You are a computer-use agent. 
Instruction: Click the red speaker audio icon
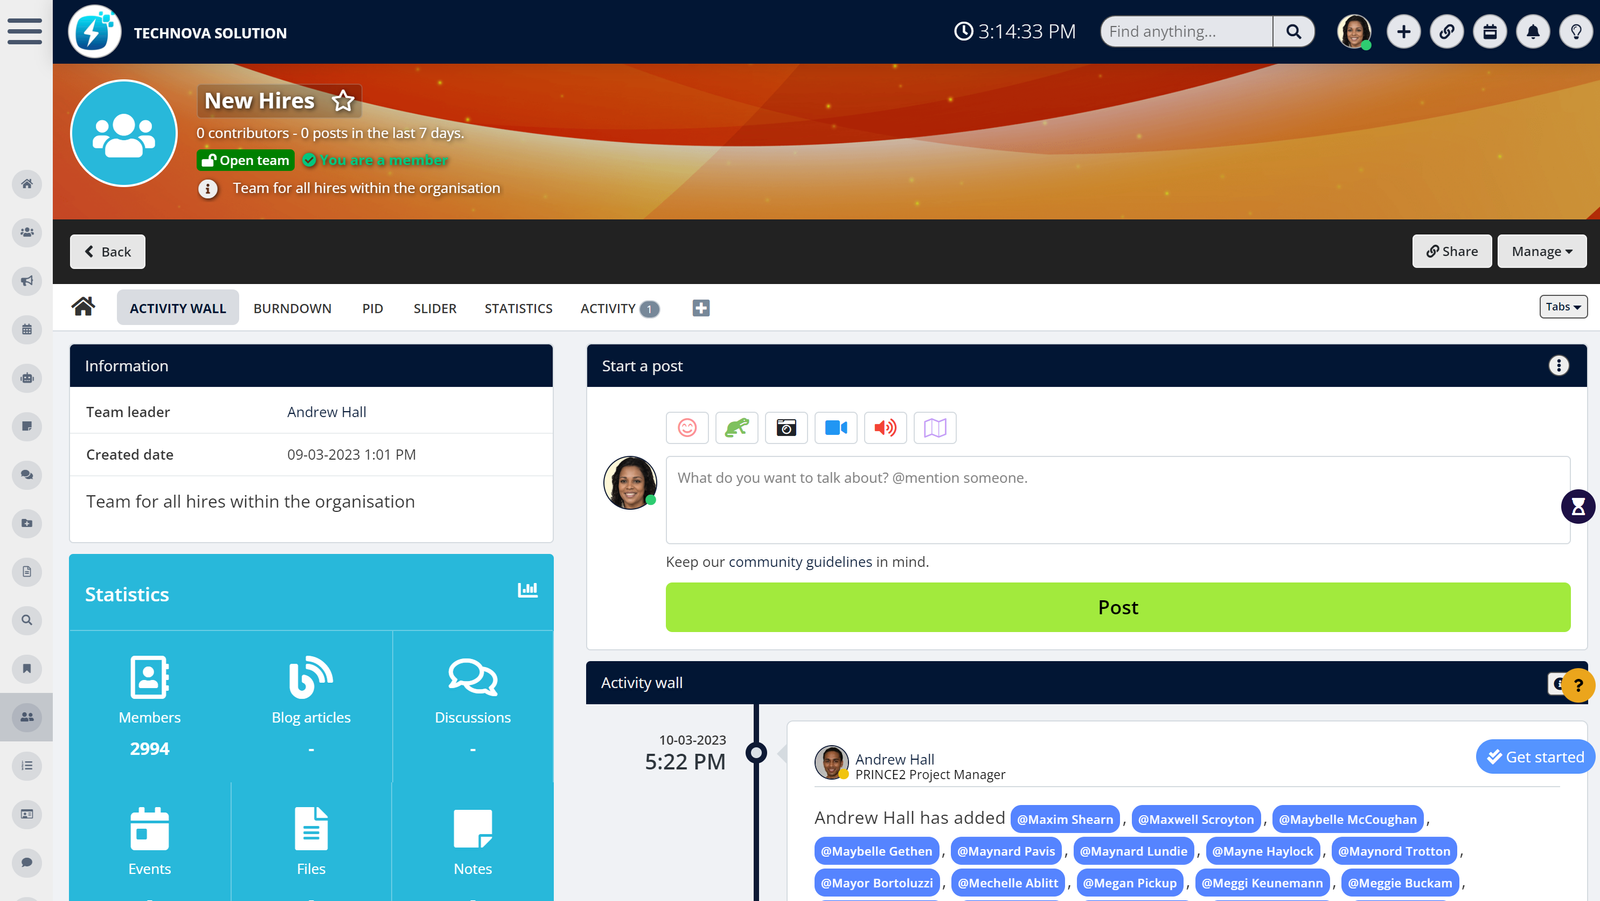tap(885, 428)
